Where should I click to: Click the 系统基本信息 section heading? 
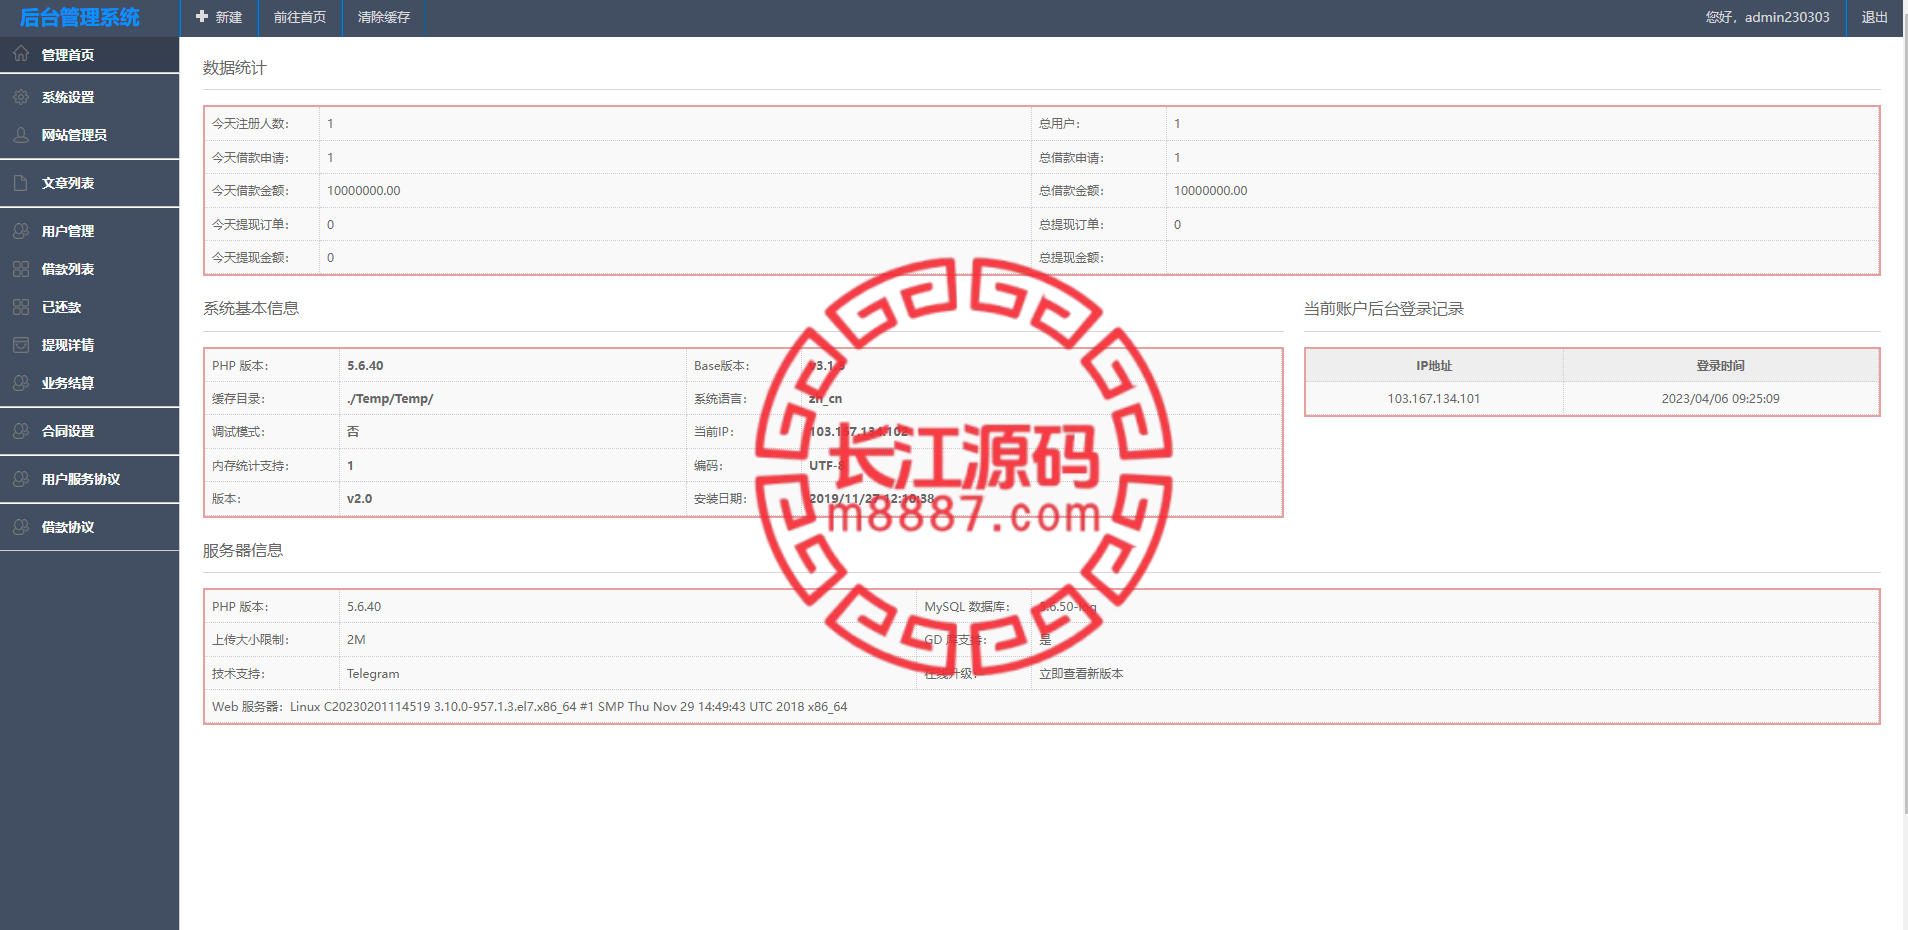point(251,308)
